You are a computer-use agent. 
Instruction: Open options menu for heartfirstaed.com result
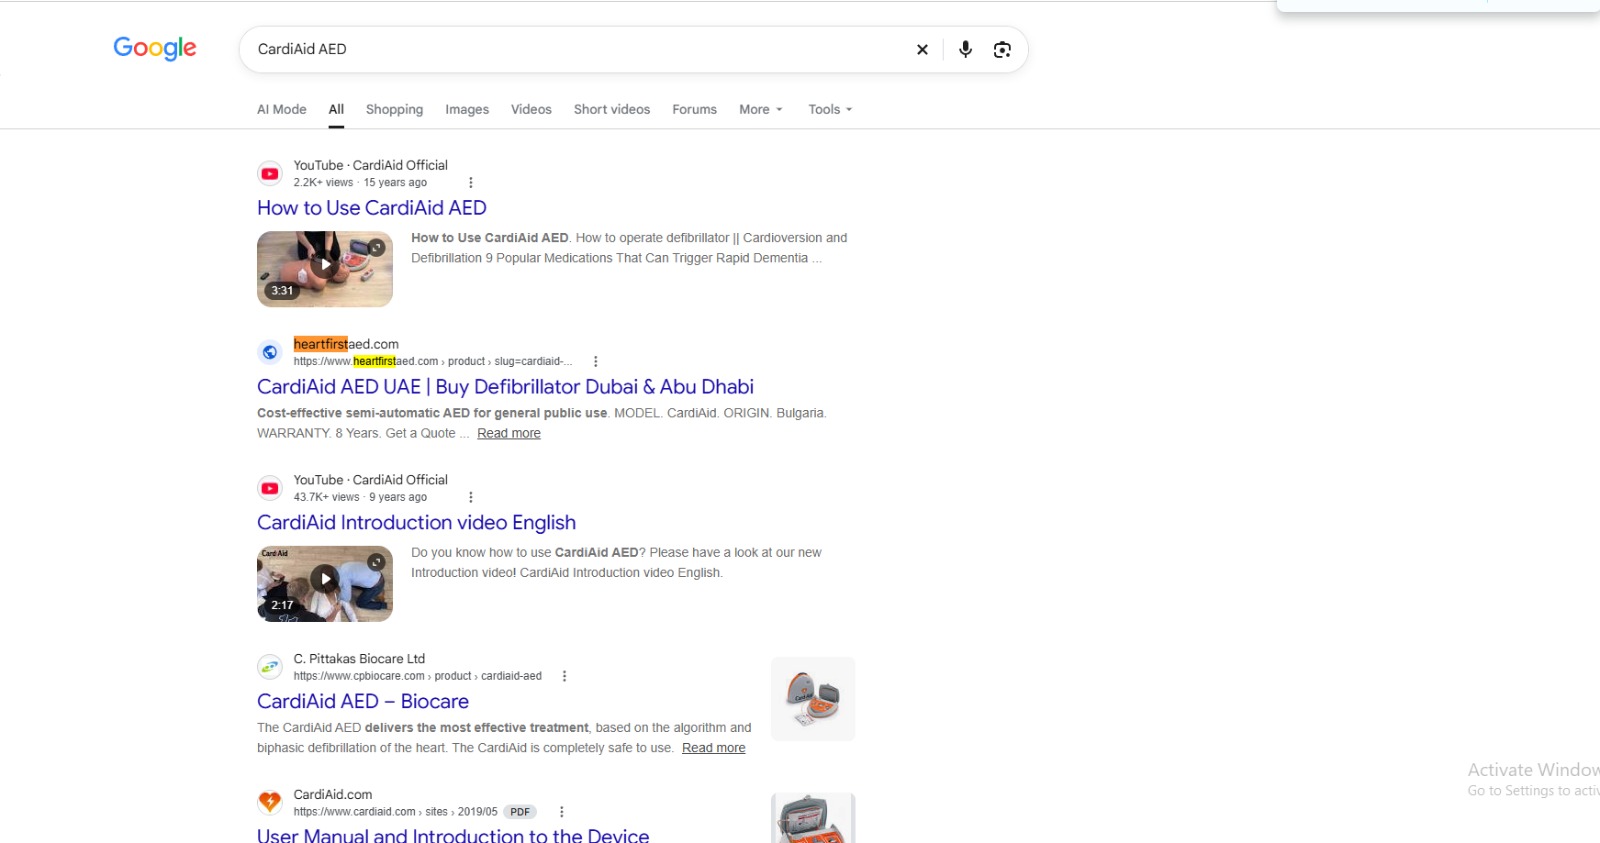coord(596,361)
